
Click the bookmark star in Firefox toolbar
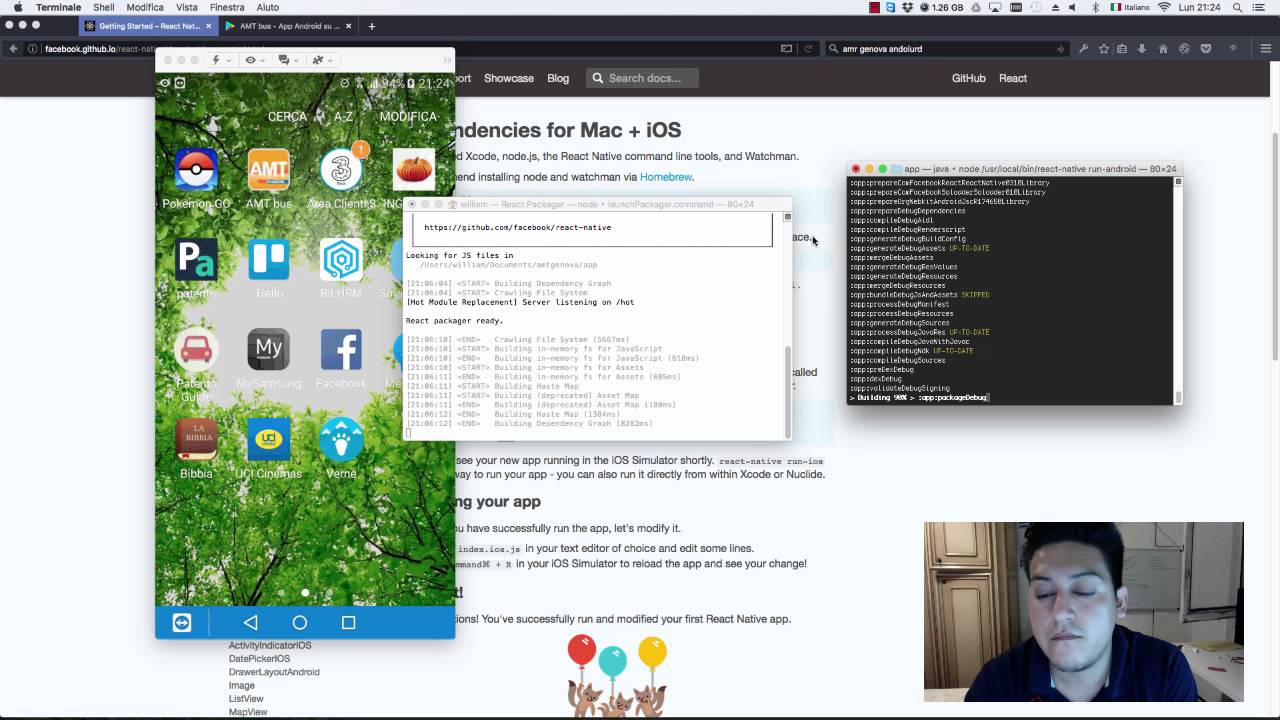(1104, 48)
